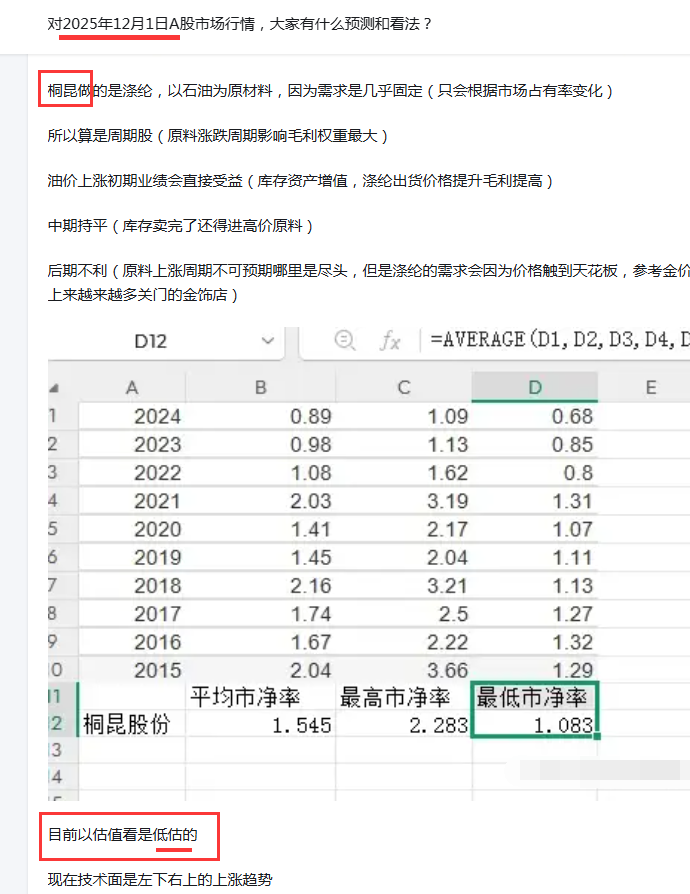Click the line 现在技术面是左下右上的上涨趋势

pos(160,880)
